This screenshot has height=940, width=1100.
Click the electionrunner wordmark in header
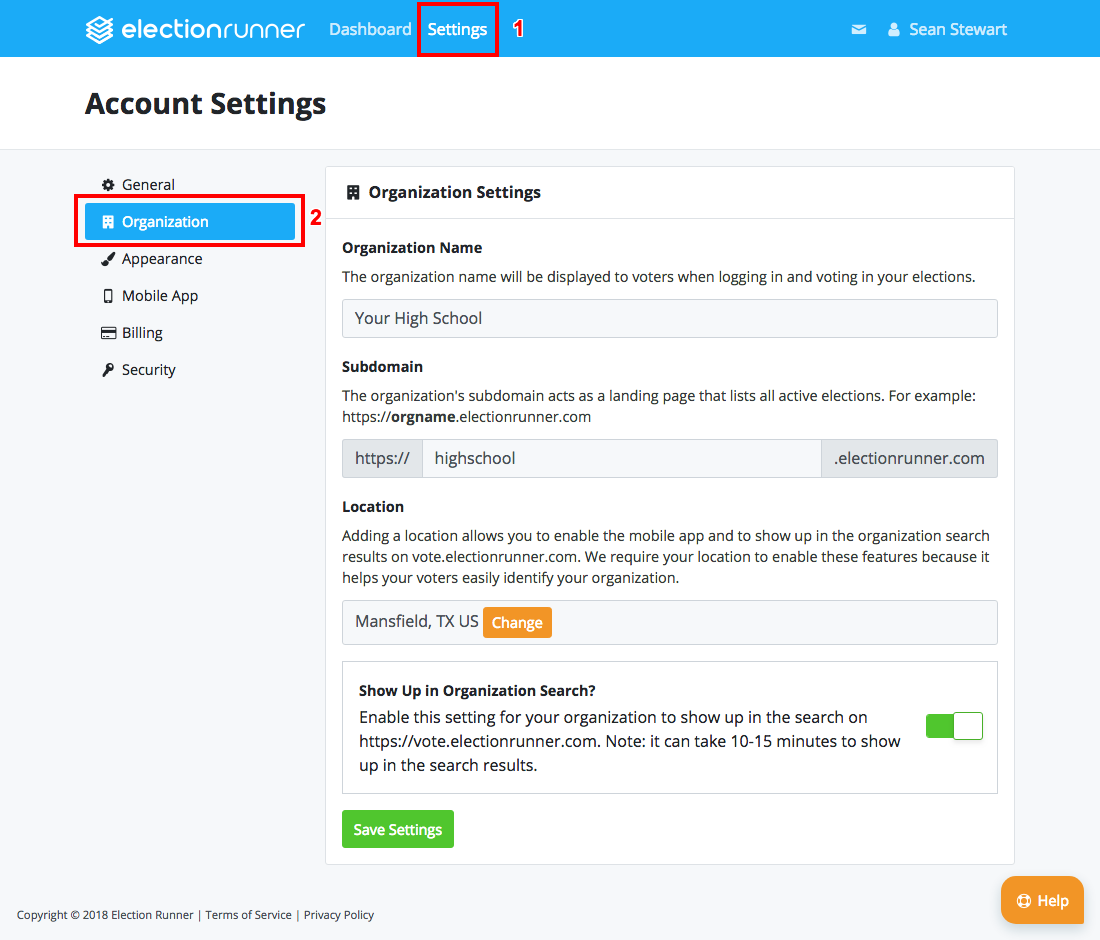213,29
